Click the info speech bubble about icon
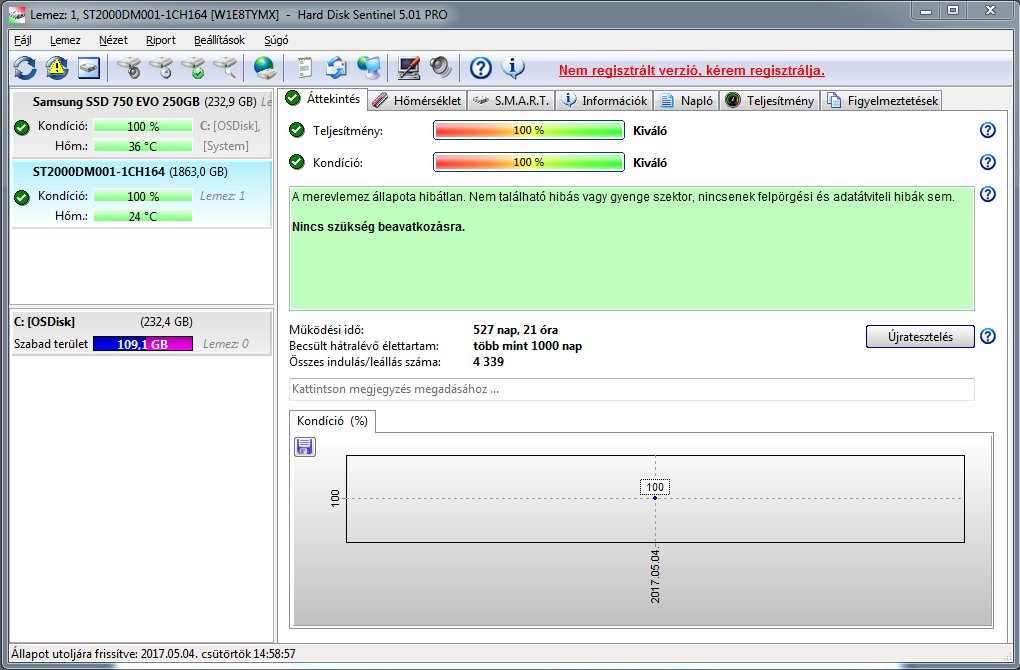The width and height of the screenshot is (1020, 670). (513, 68)
